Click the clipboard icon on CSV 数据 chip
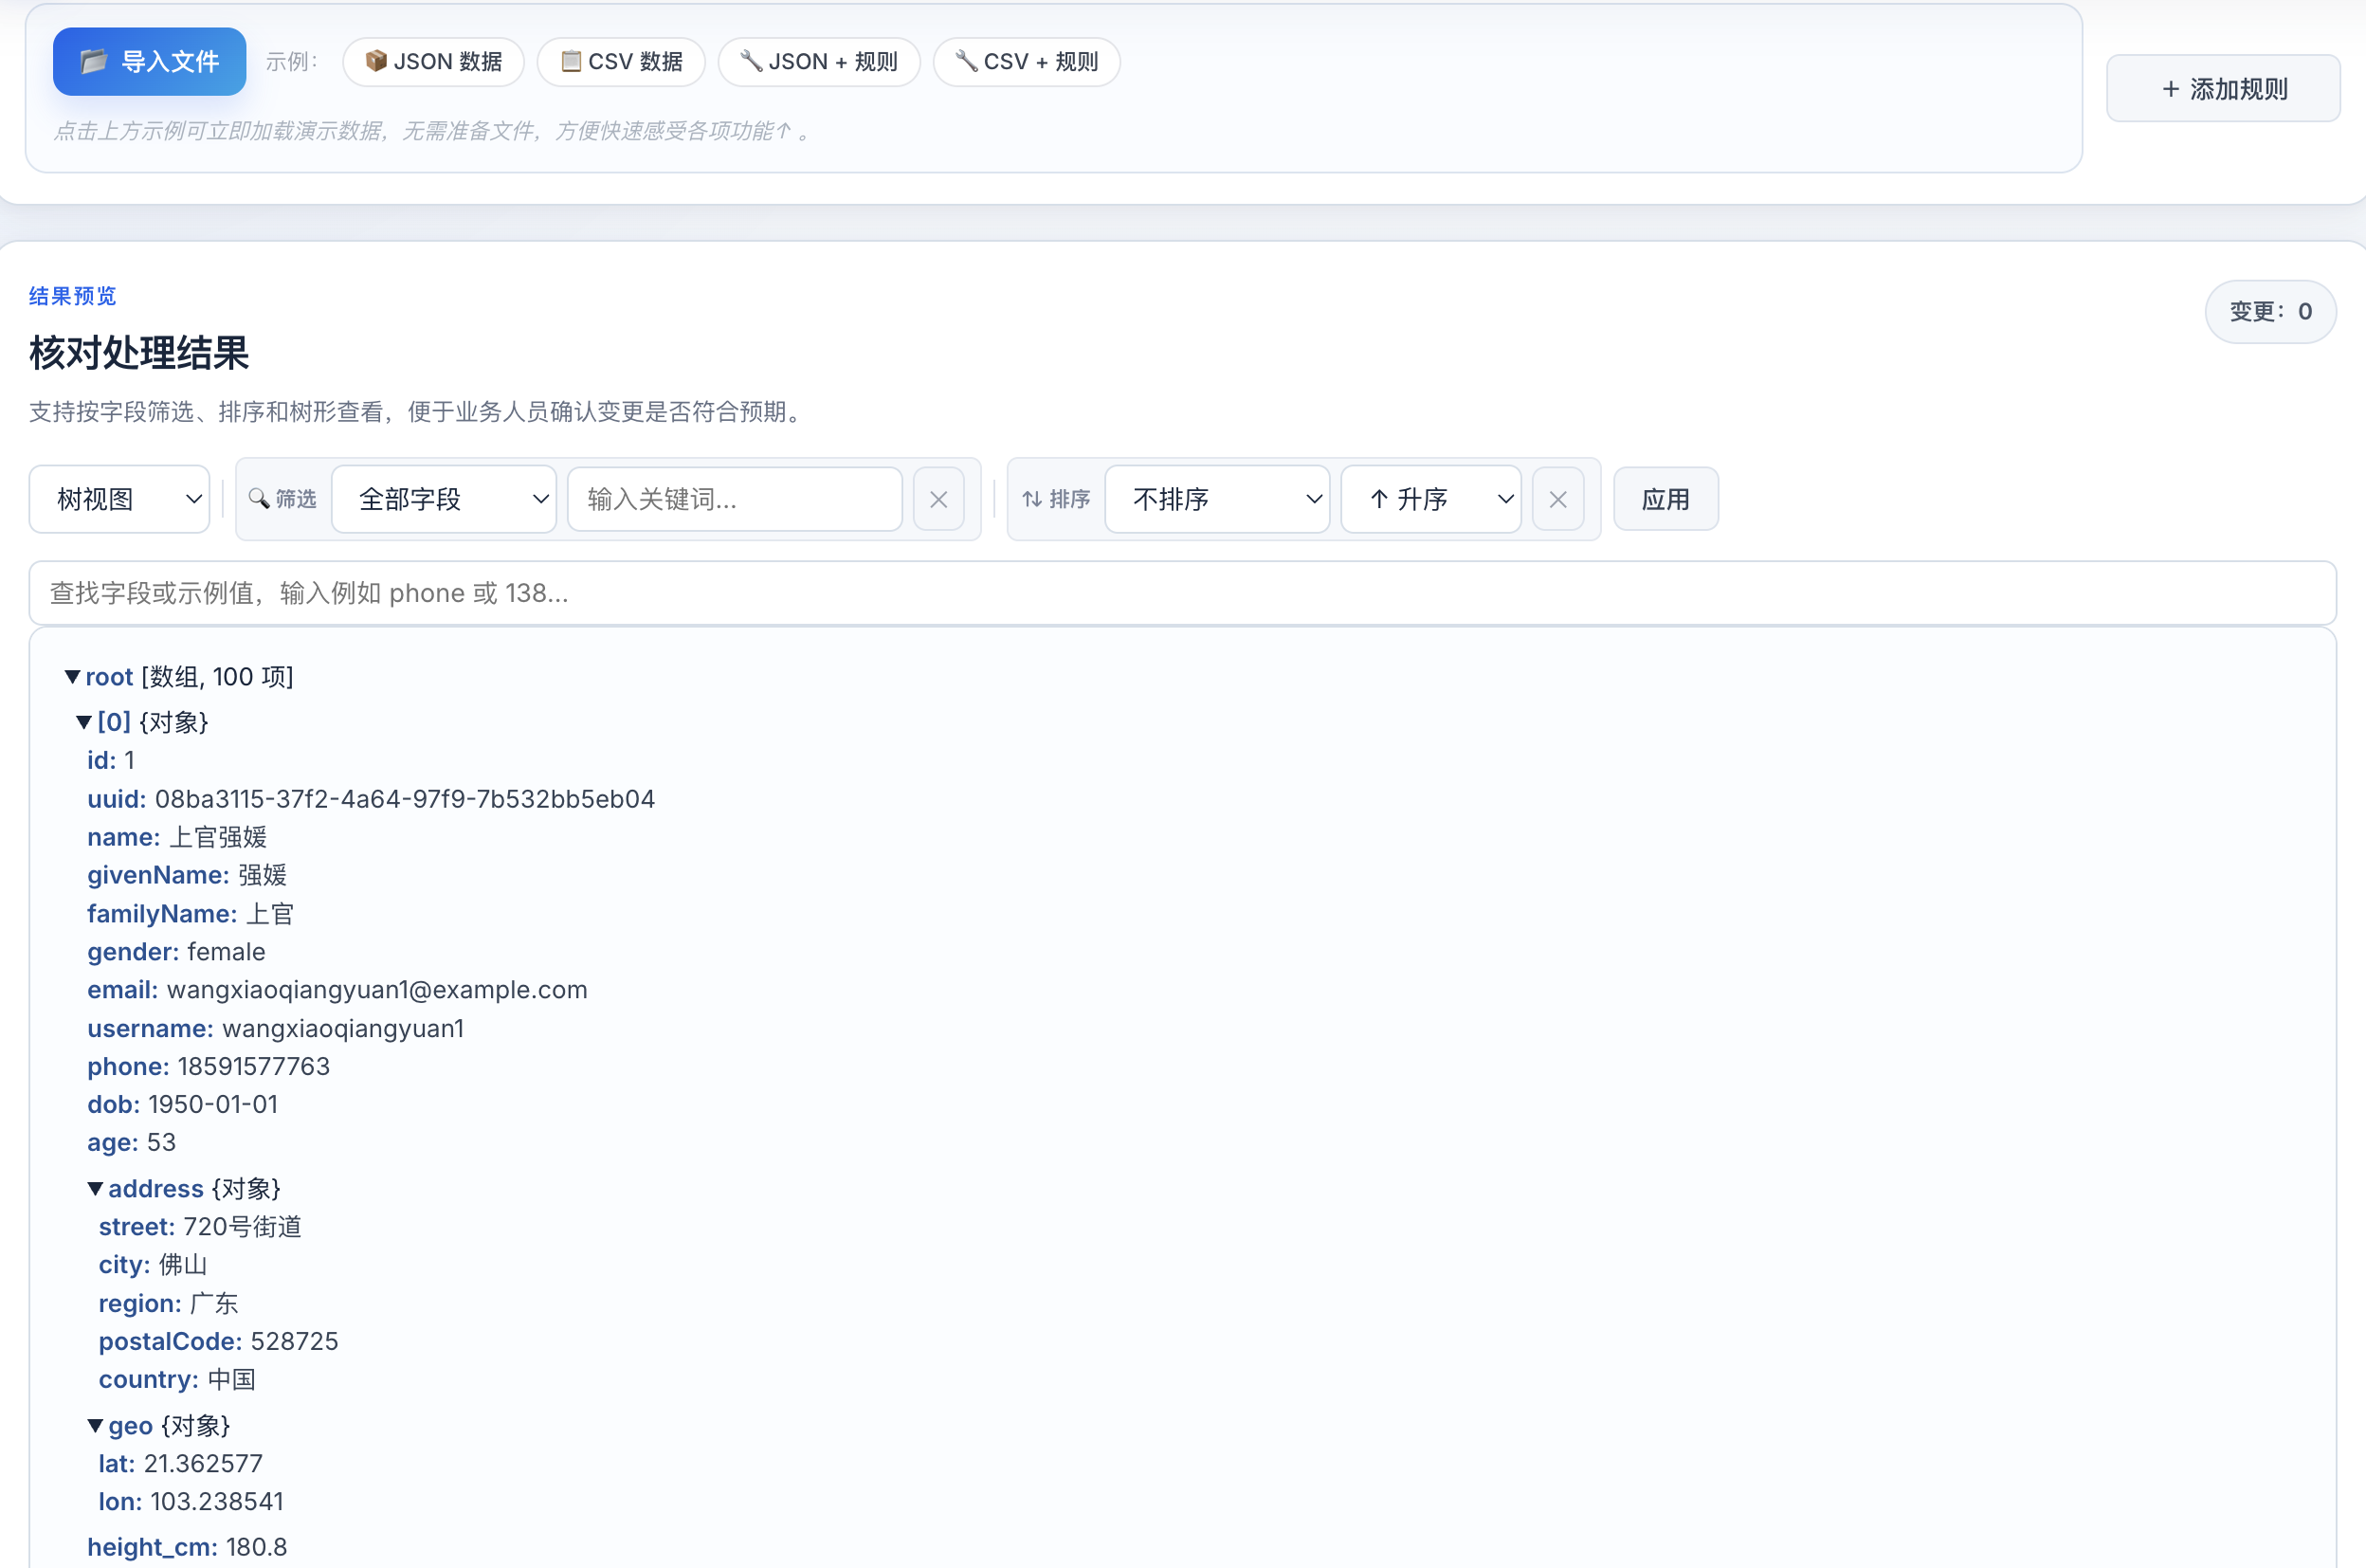Screen dimensions: 2366x1568 click(x=572, y=61)
